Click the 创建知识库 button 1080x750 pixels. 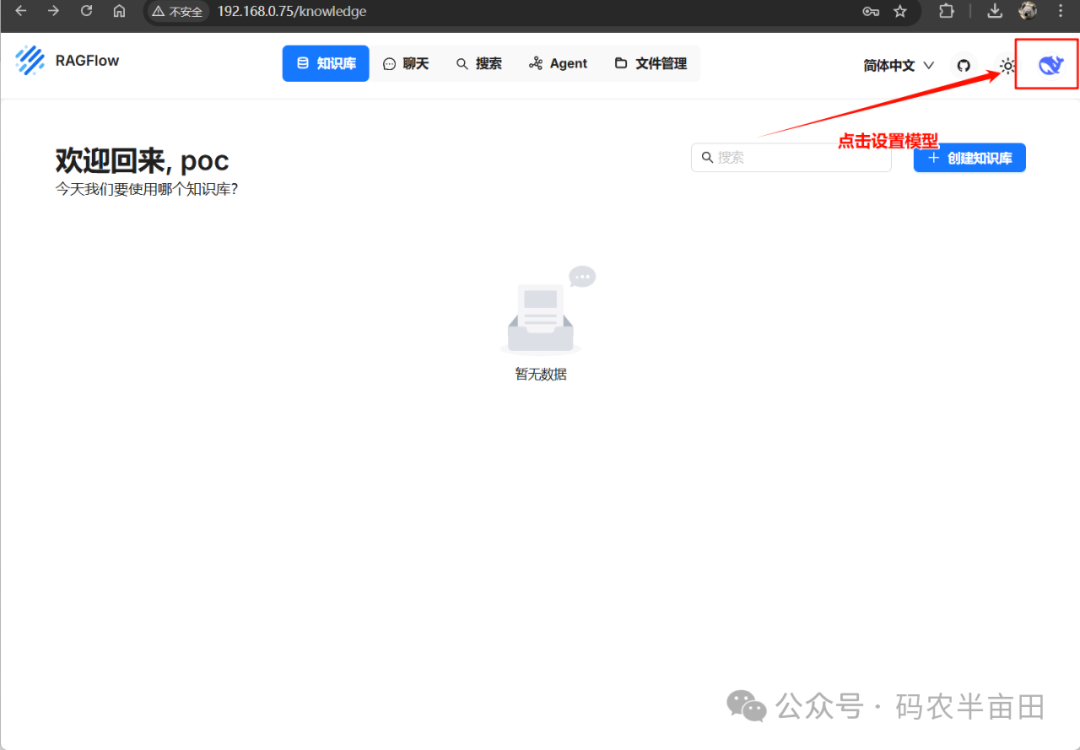pyautogui.click(x=969, y=158)
